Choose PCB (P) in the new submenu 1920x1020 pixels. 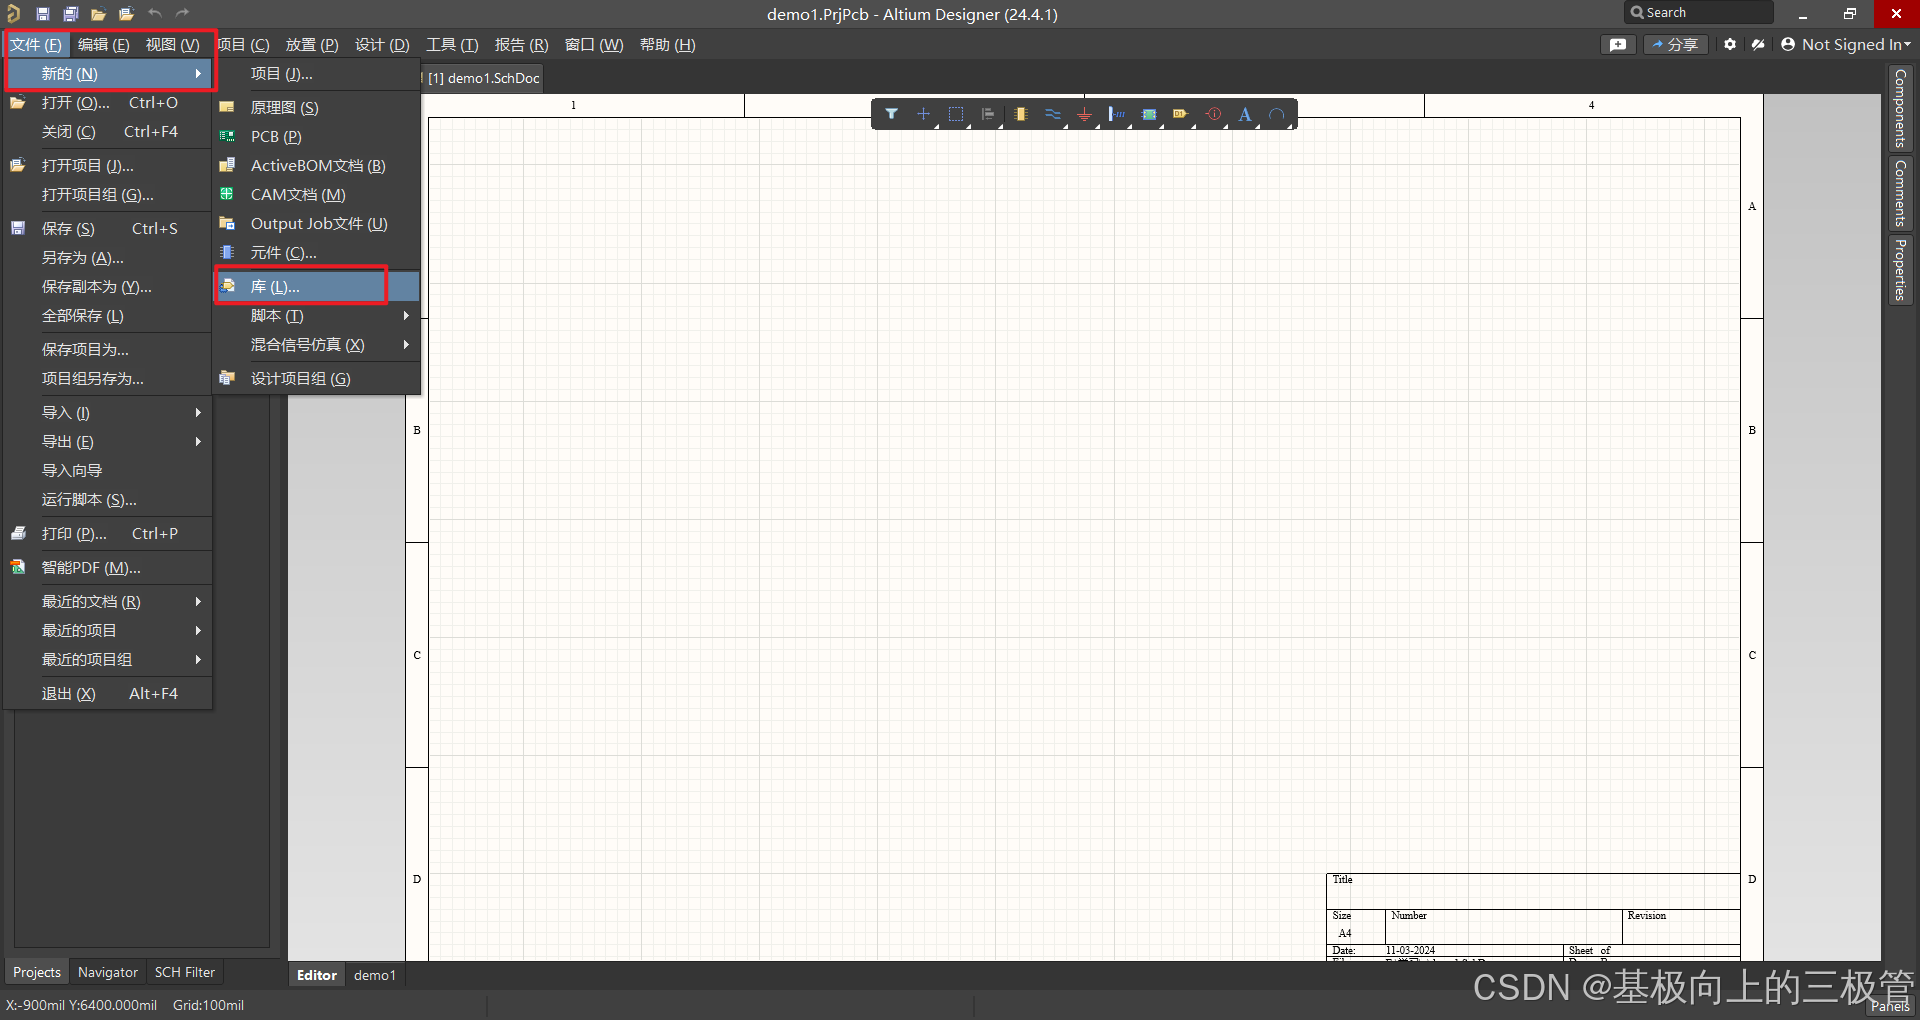(x=318, y=136)
